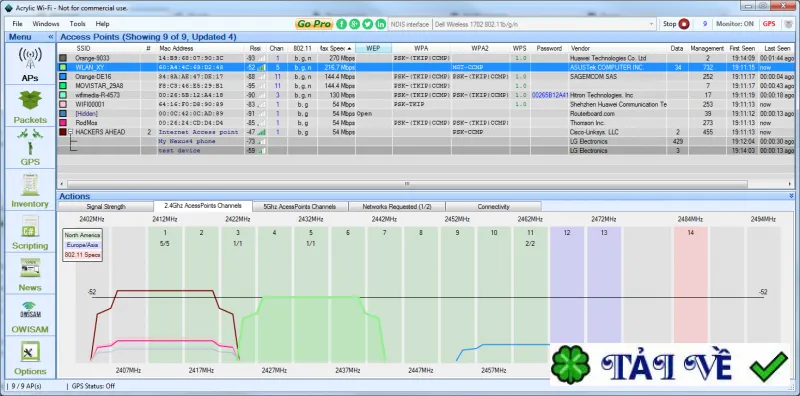Click the GPS Status: Off status text

(x=93, y=386)
